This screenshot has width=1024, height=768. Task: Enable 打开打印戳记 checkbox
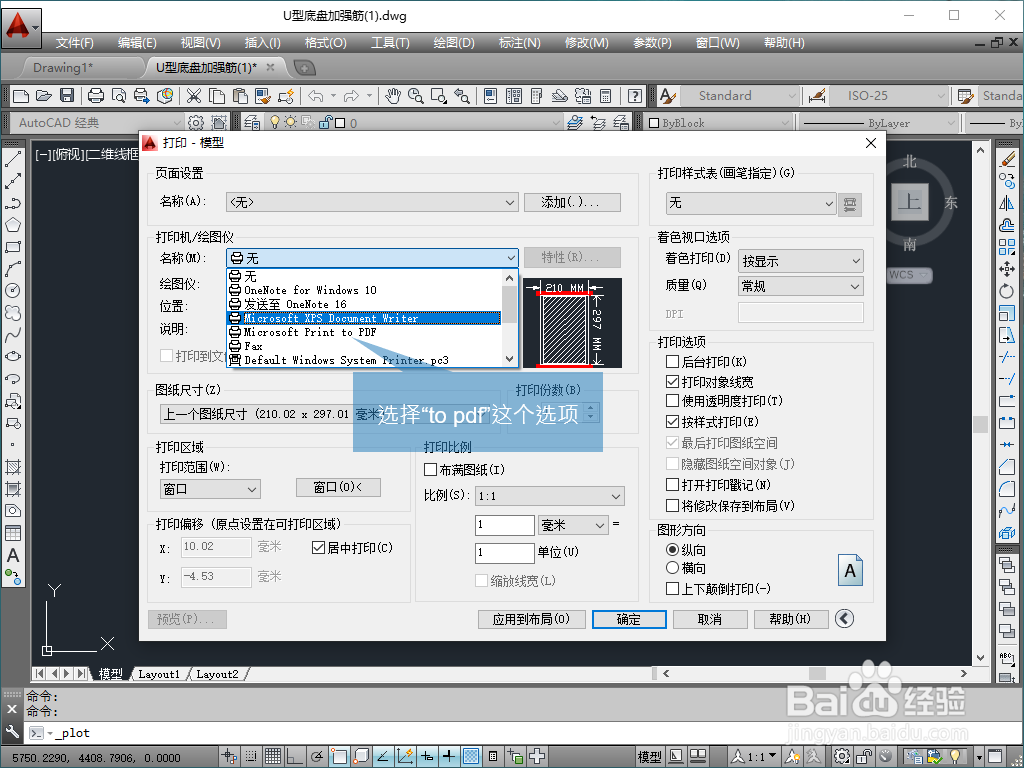coord(672,485)
